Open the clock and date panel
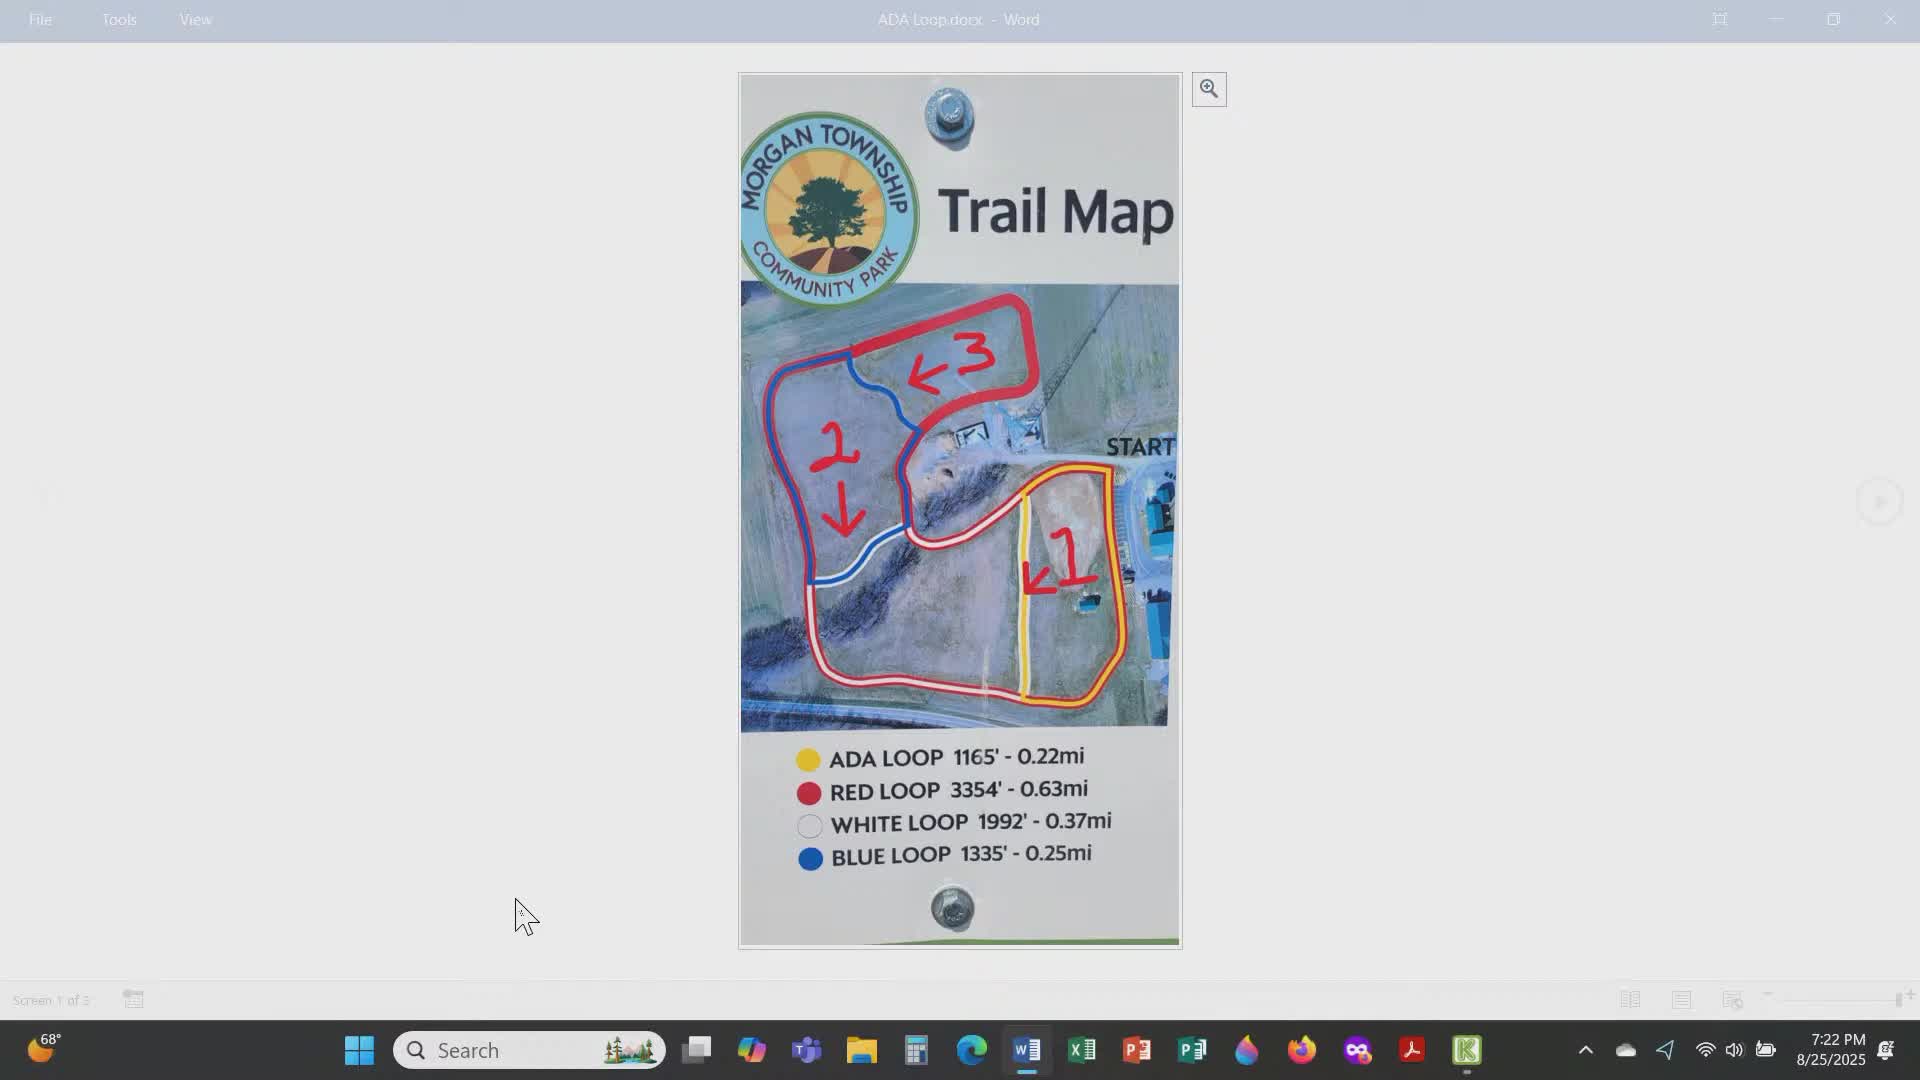 click(x=1830, y=1050)
